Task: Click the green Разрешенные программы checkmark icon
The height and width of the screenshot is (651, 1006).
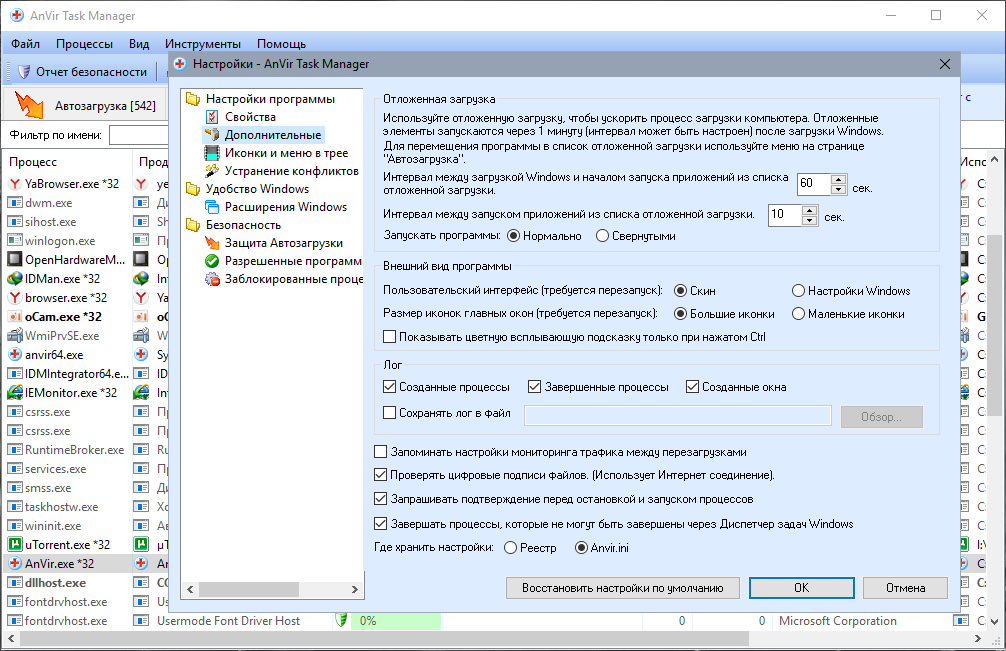Action: tap(212, 261)
